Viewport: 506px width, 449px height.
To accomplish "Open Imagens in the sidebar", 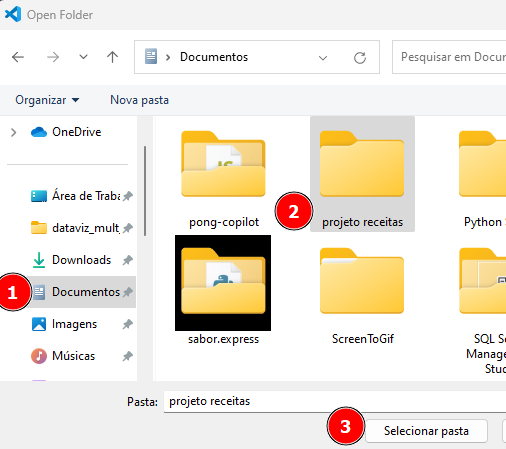I will tap(64, 324).
